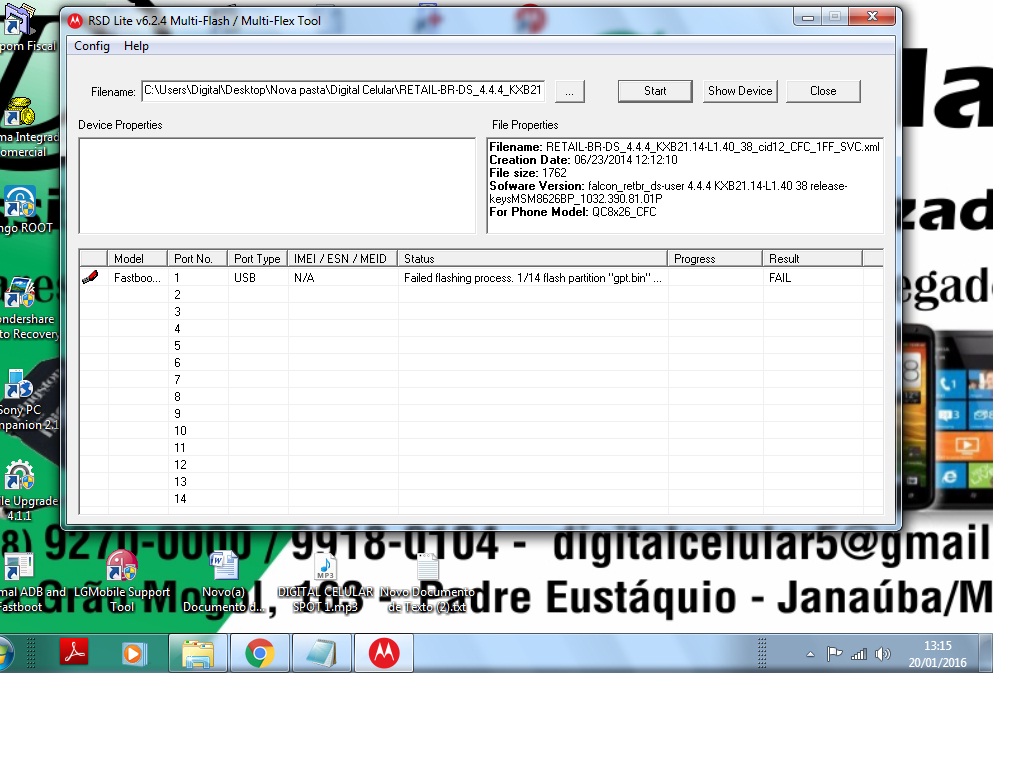Open the Mobile Upgrade 4.1.1 desktop icon

(27, 490)
